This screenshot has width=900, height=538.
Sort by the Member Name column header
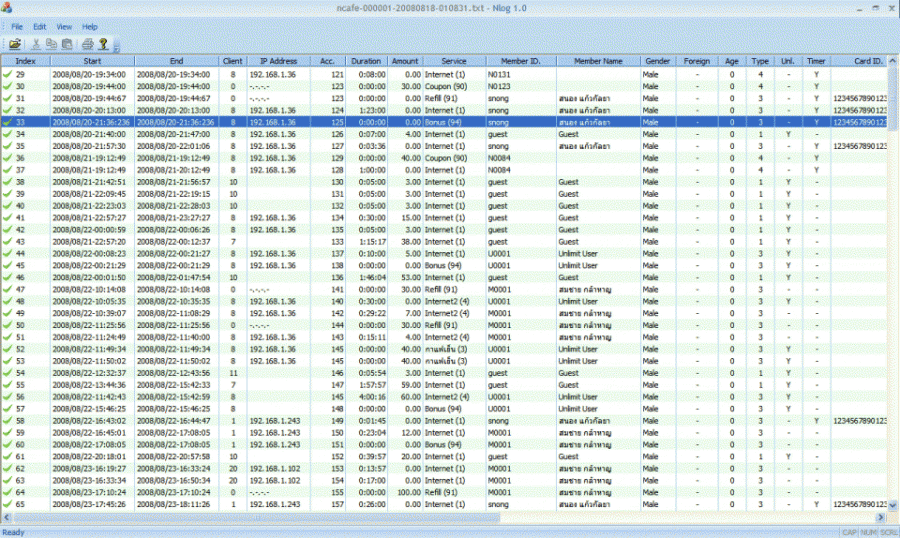598,61
